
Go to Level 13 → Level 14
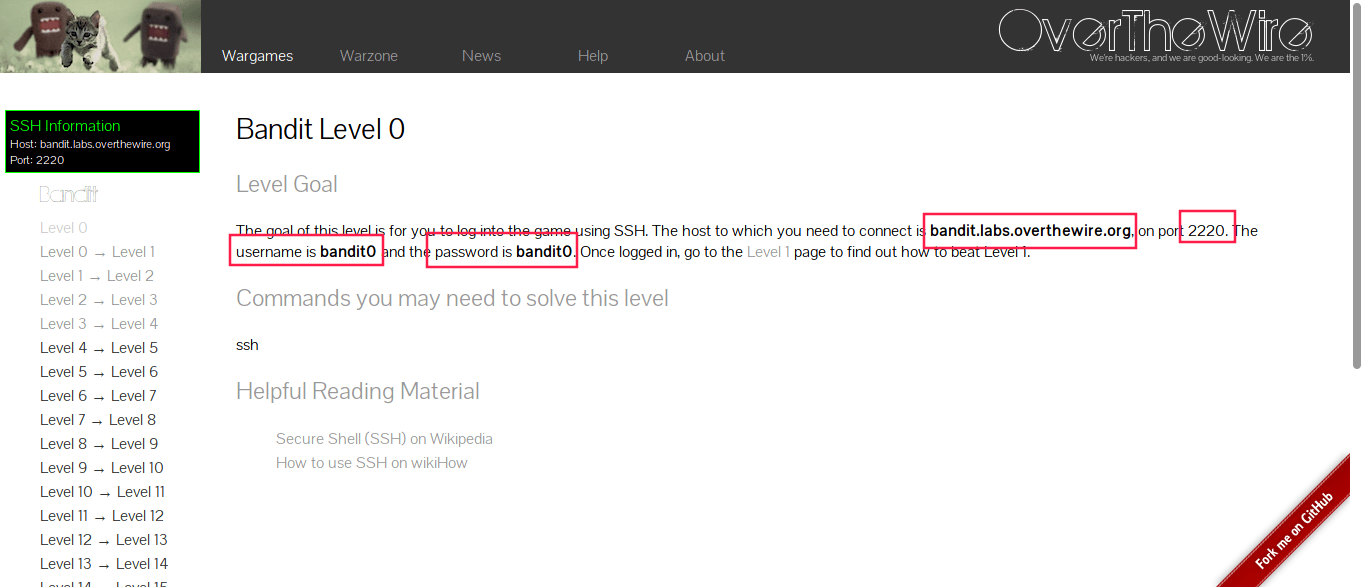103,564
